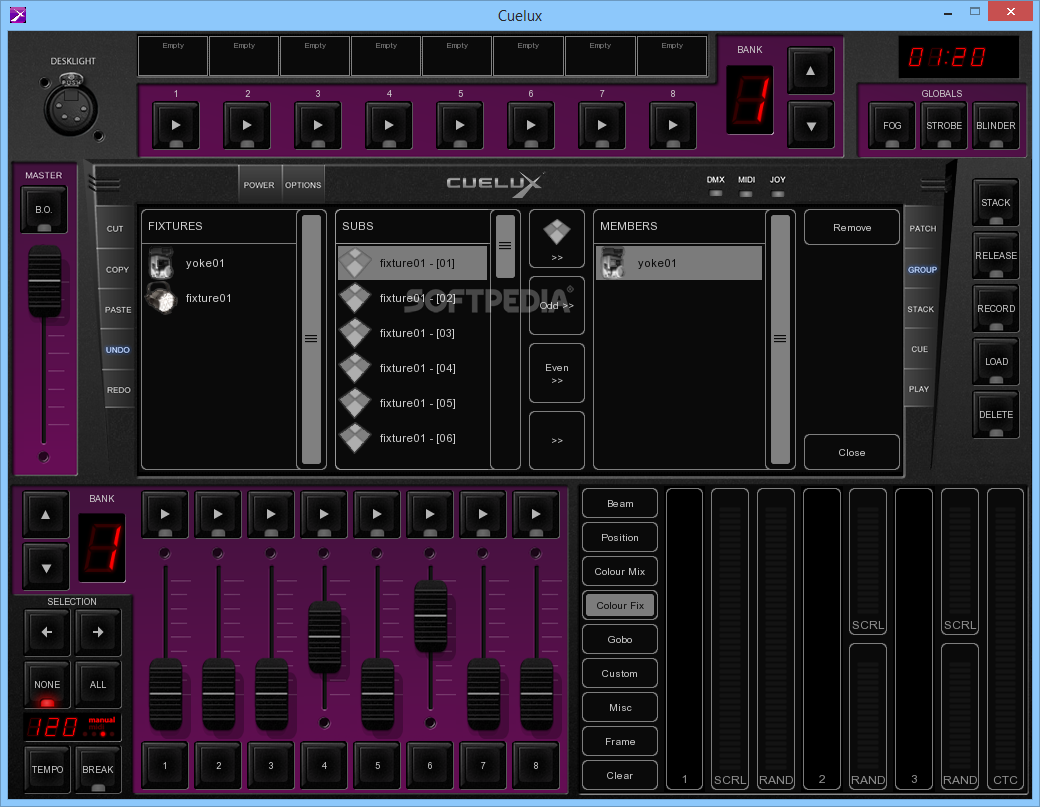Select the UNDO side tab
1040x807 pixels.
coord(117,350)
